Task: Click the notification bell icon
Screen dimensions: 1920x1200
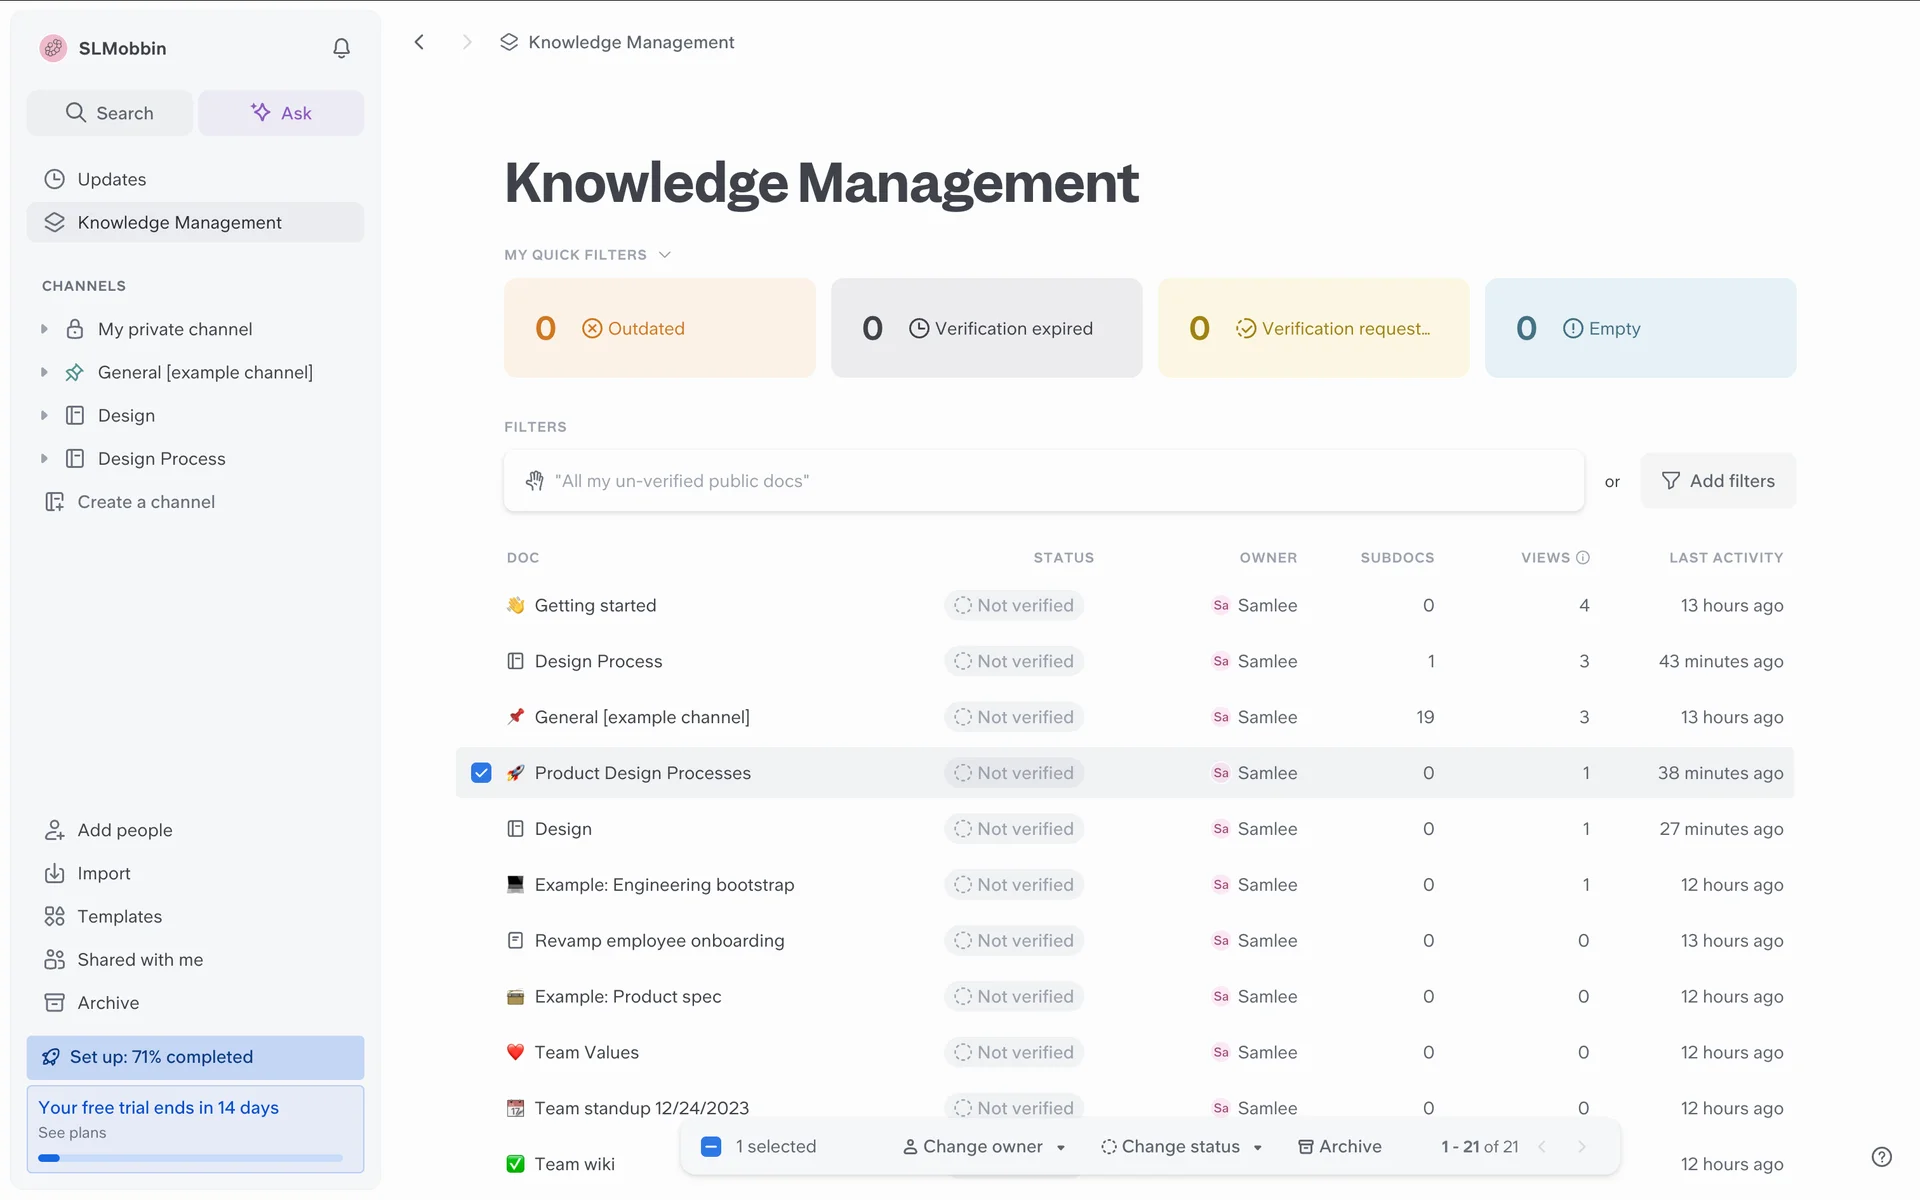Action: coord(341,48)
